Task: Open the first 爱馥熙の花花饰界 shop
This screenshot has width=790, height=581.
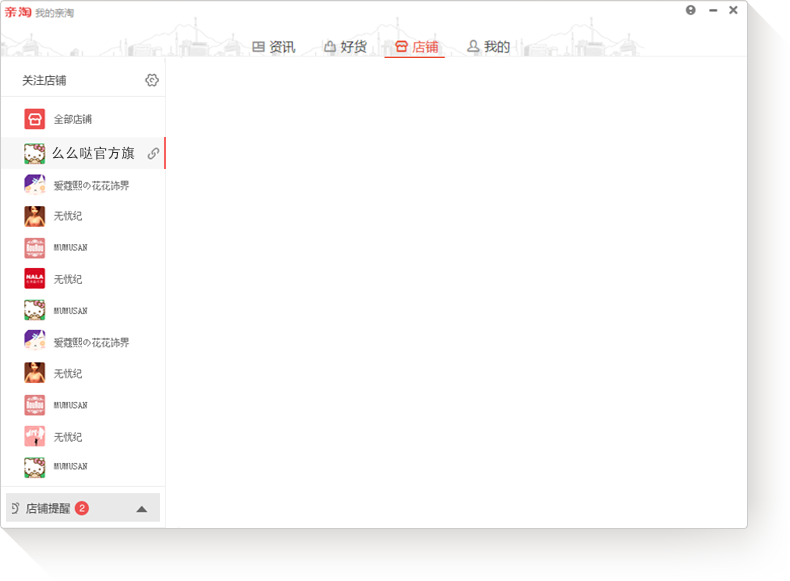Action: click(83, 185)
